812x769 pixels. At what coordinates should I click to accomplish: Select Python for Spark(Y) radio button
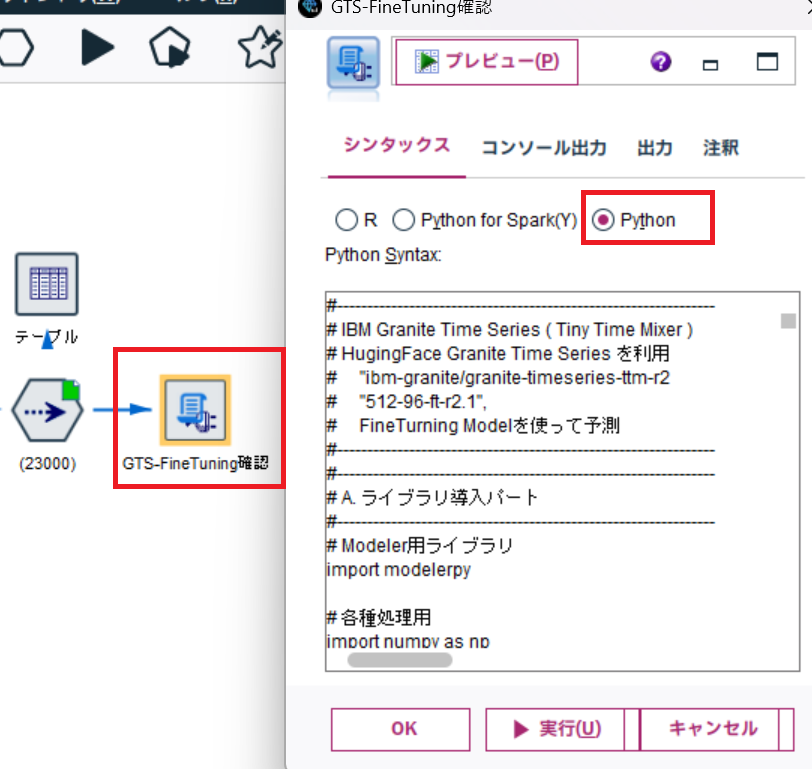[403, 220]
